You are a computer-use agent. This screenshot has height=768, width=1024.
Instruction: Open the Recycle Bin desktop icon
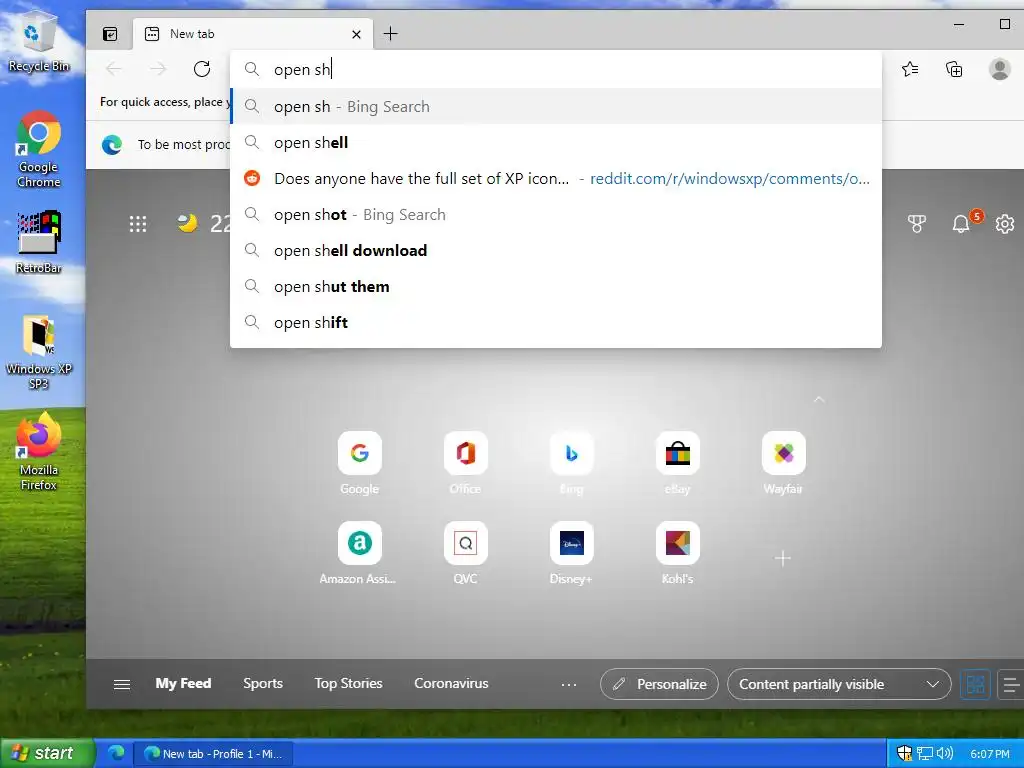point(38,42)
